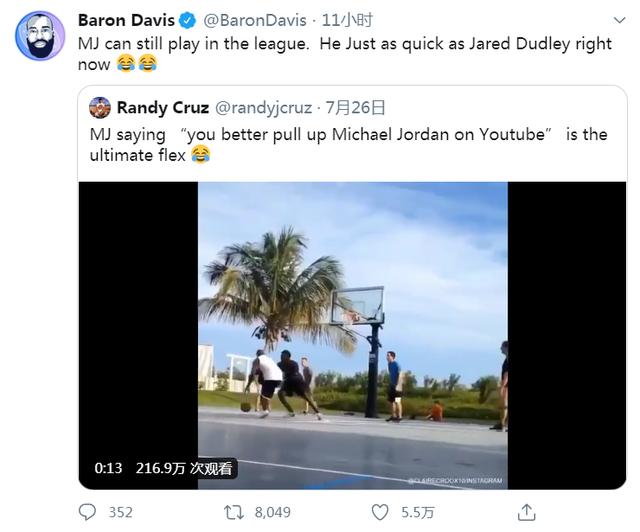
Task: Click the 8,049 retweets count
Action: point(273,512)
